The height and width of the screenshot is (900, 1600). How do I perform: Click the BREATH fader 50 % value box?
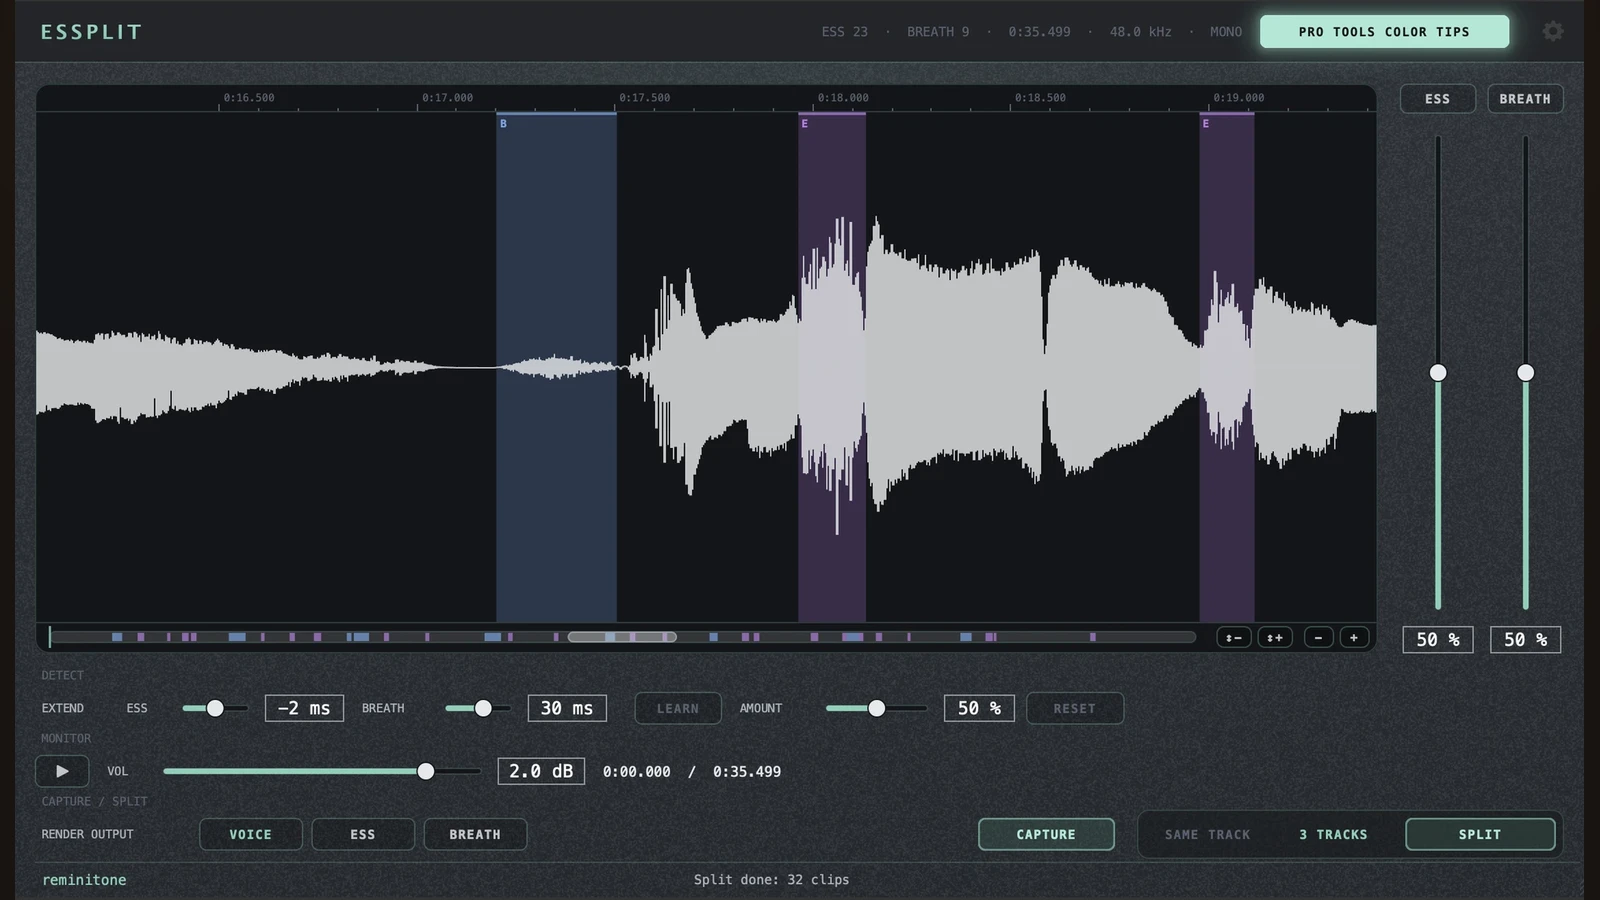pyautogui.click(x=1525, y=639)
